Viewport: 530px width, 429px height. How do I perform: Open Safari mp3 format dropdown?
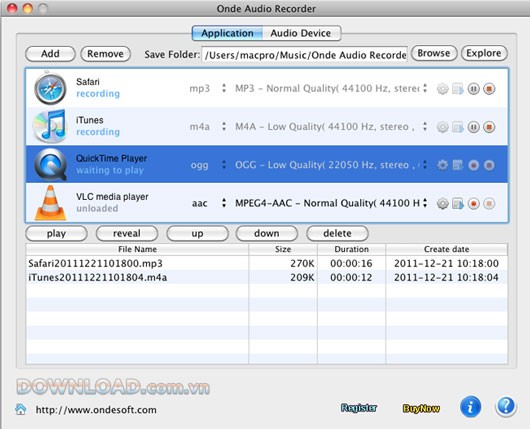tap(208, 89)
